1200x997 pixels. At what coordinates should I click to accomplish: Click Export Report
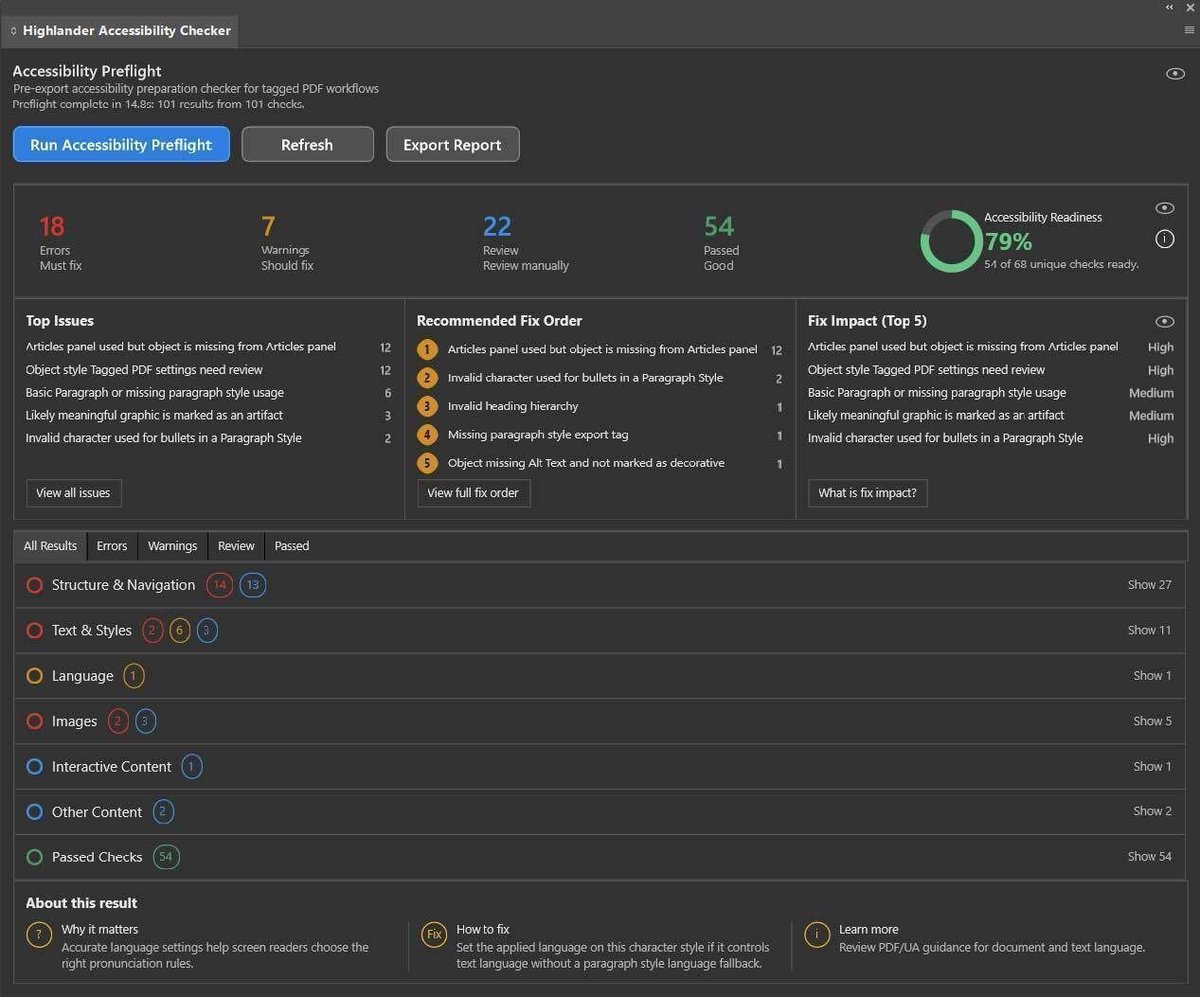click(452, 144)
